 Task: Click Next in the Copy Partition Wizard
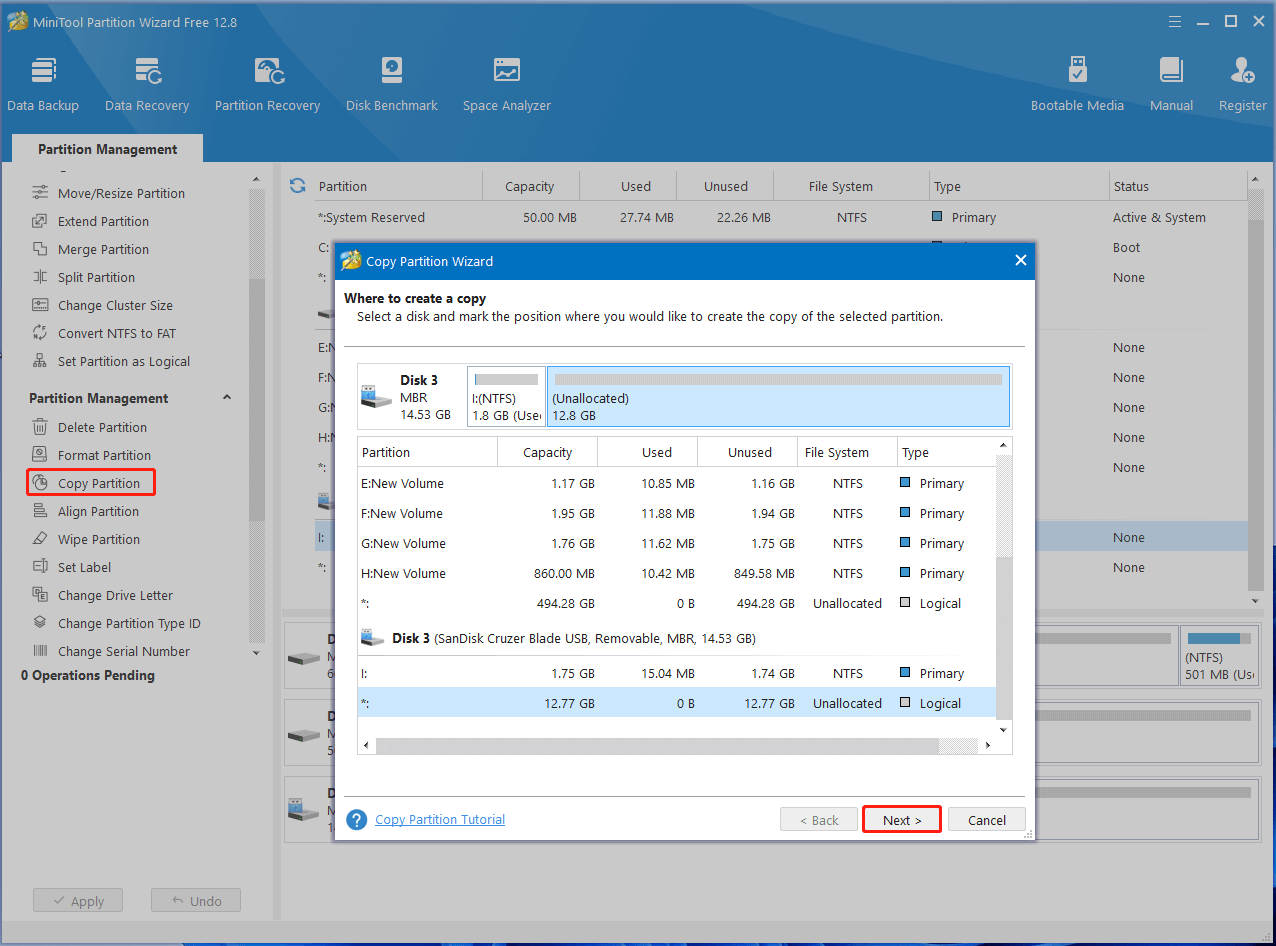pos(902,820)
